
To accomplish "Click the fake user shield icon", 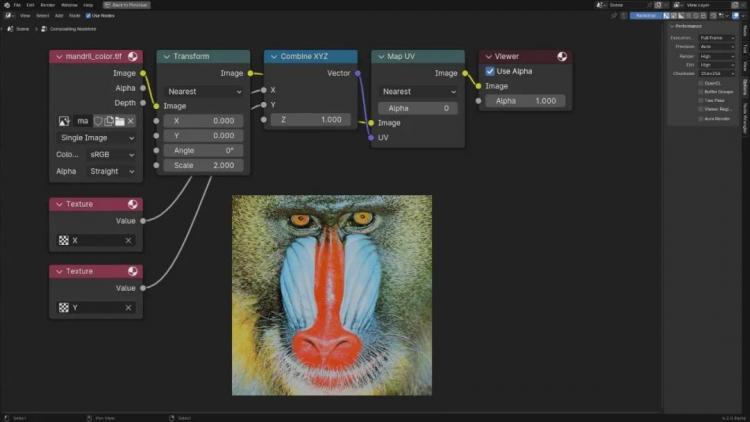I will pyautogui.click(x=98, y=121).
